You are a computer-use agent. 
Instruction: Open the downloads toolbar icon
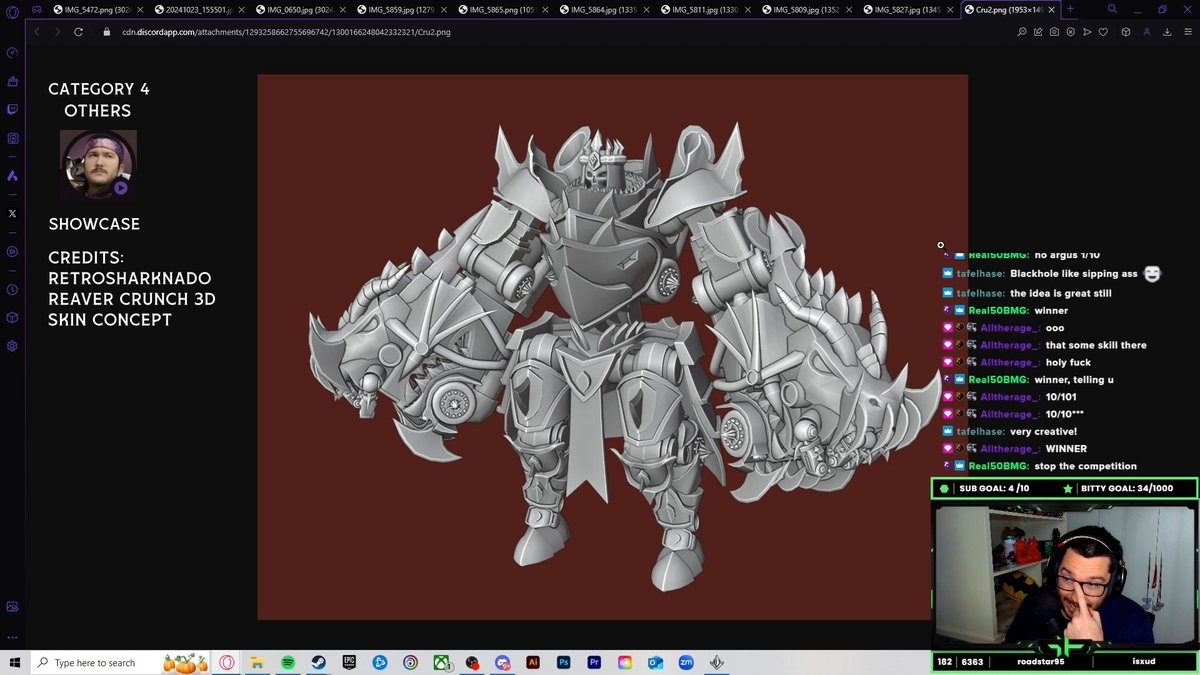pyautogui.click(x=1167, y=31)
